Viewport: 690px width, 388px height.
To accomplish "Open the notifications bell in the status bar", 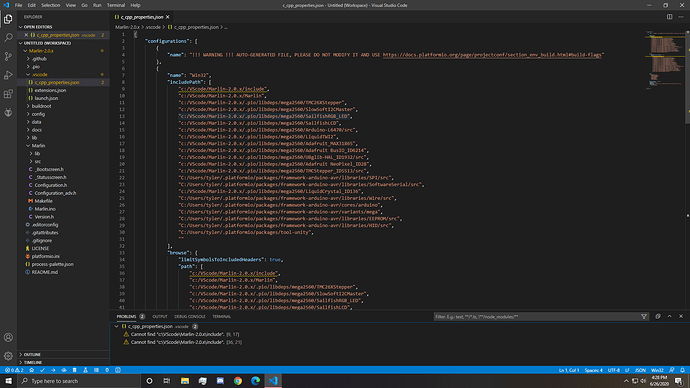I will [x=683, y=370].
